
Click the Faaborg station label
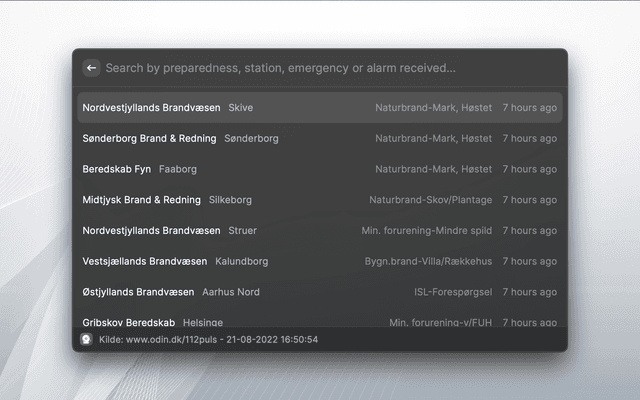178,170
